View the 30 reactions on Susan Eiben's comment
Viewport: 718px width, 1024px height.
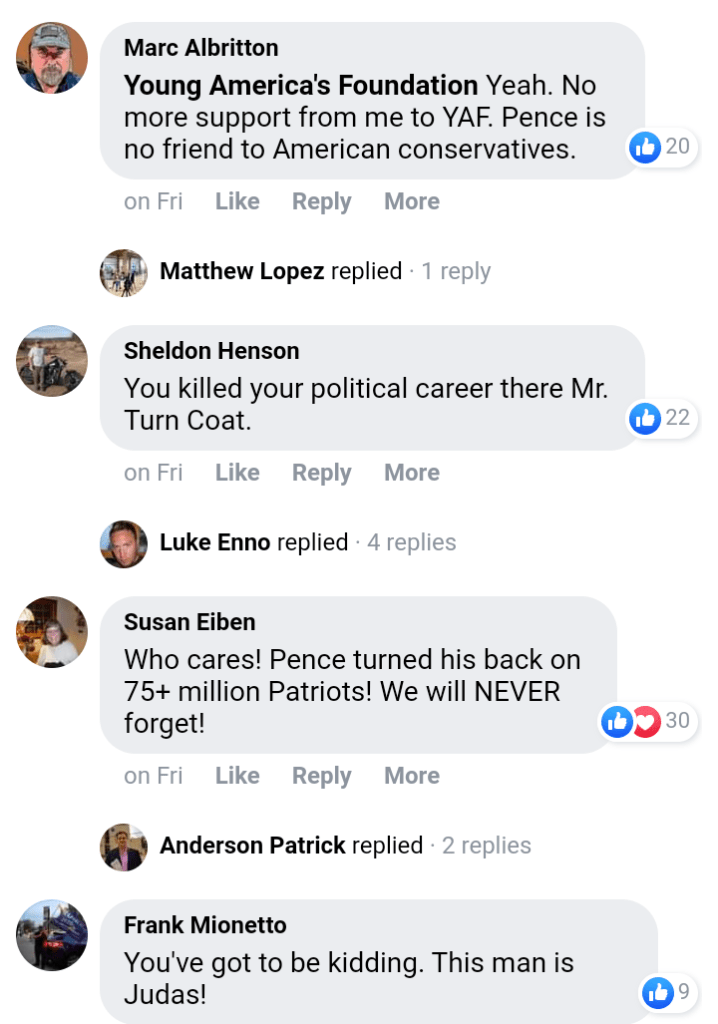pyautogui.click(x=647, y=721)
